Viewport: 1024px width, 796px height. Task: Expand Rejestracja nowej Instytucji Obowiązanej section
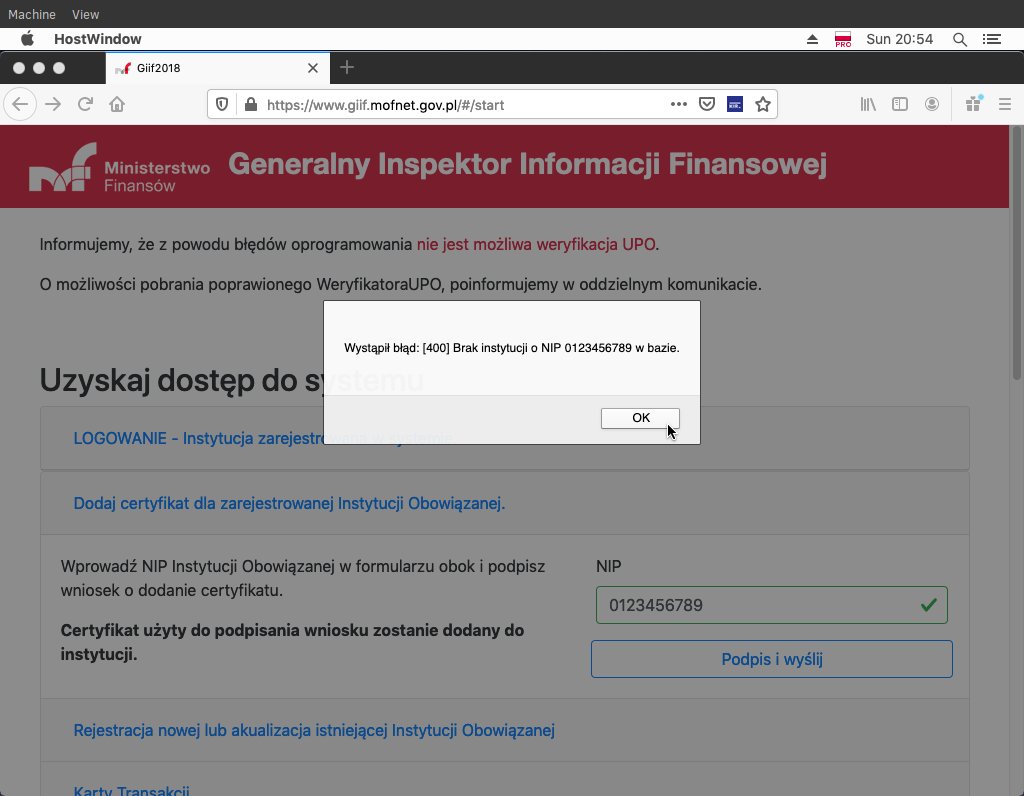(x=314, y=730)
